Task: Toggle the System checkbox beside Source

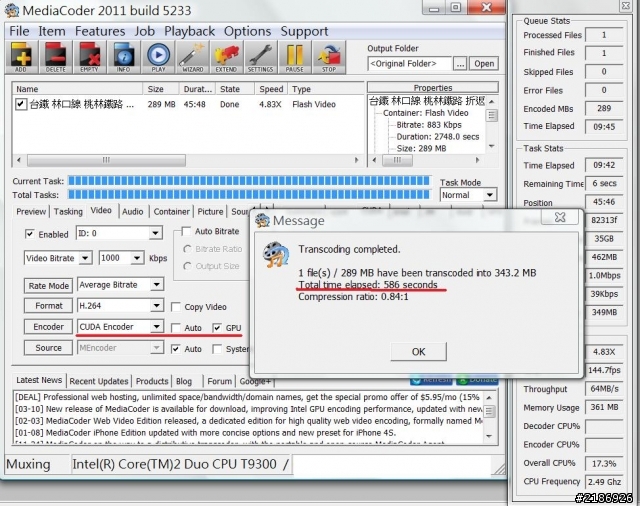Action: point(217,349)
